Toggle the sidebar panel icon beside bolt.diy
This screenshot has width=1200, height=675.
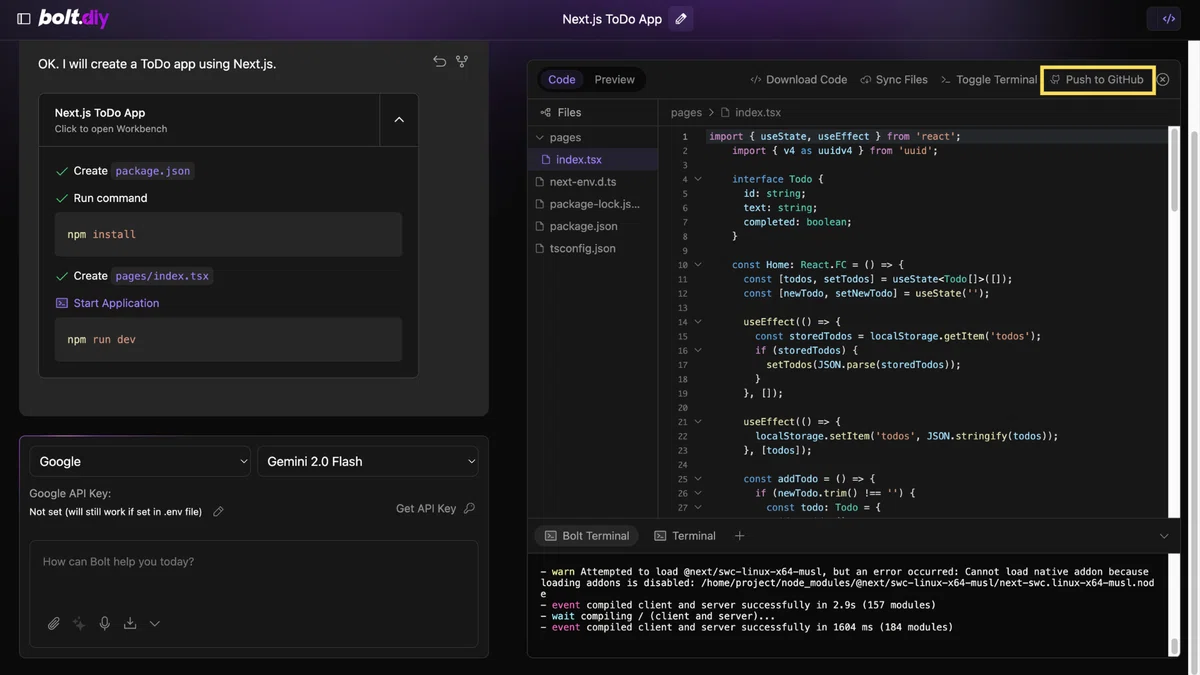point(24,19)
